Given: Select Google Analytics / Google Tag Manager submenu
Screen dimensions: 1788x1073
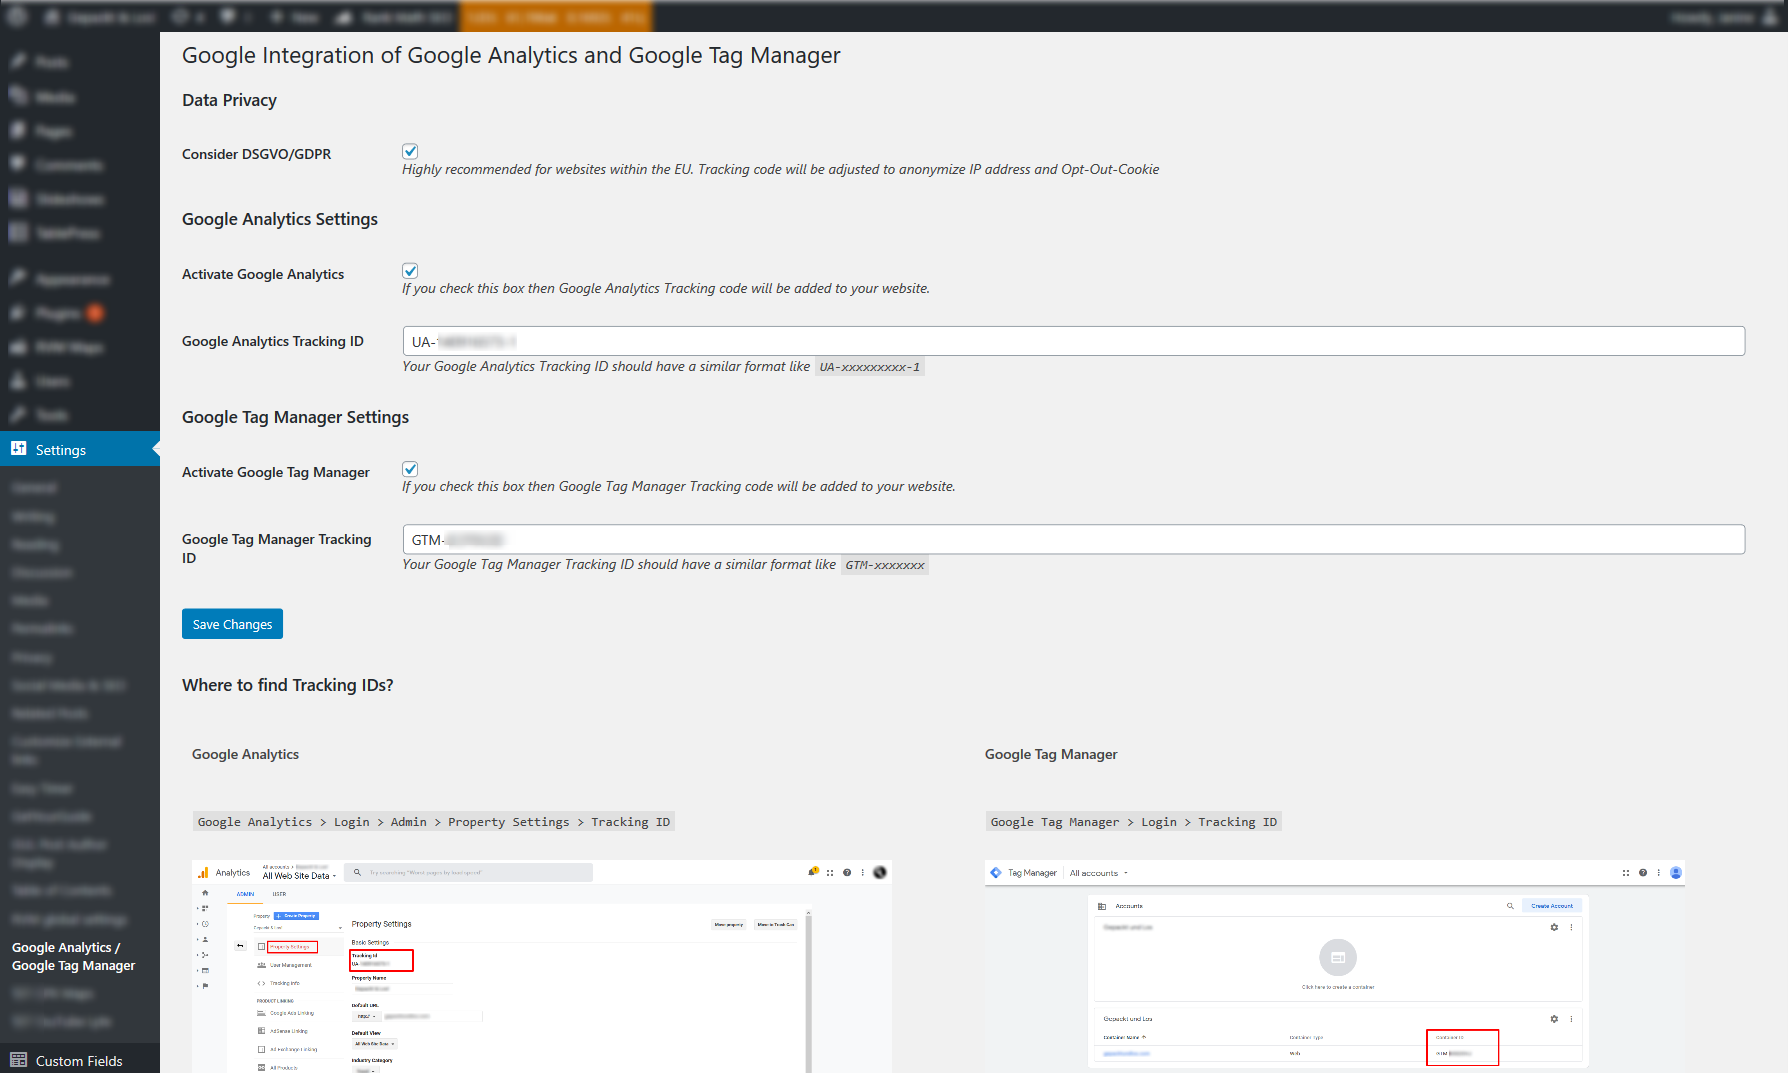Looking at the screenshot, I should [x=74, y=956].
